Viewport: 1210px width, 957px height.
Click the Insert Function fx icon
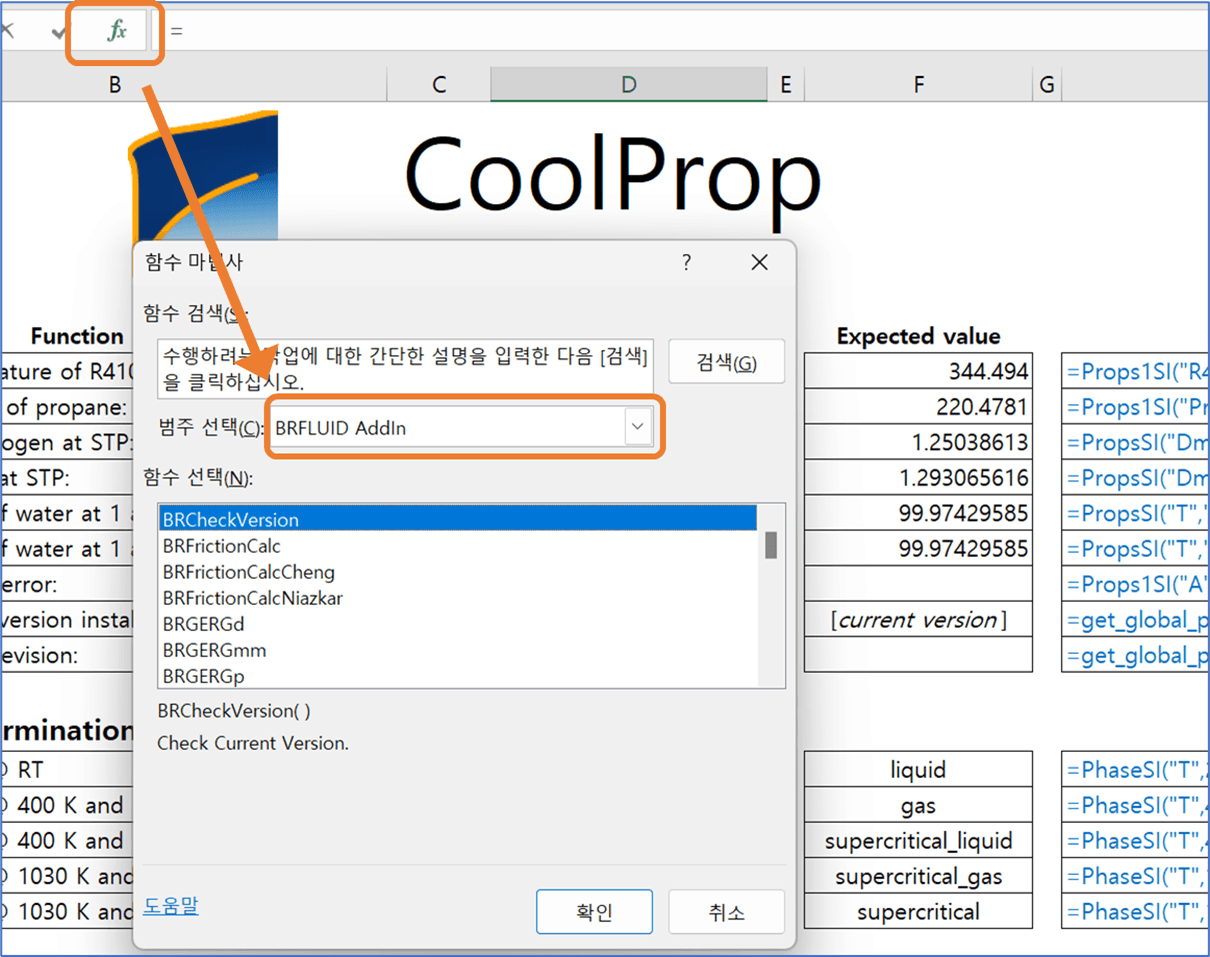(x=117, y=31)
